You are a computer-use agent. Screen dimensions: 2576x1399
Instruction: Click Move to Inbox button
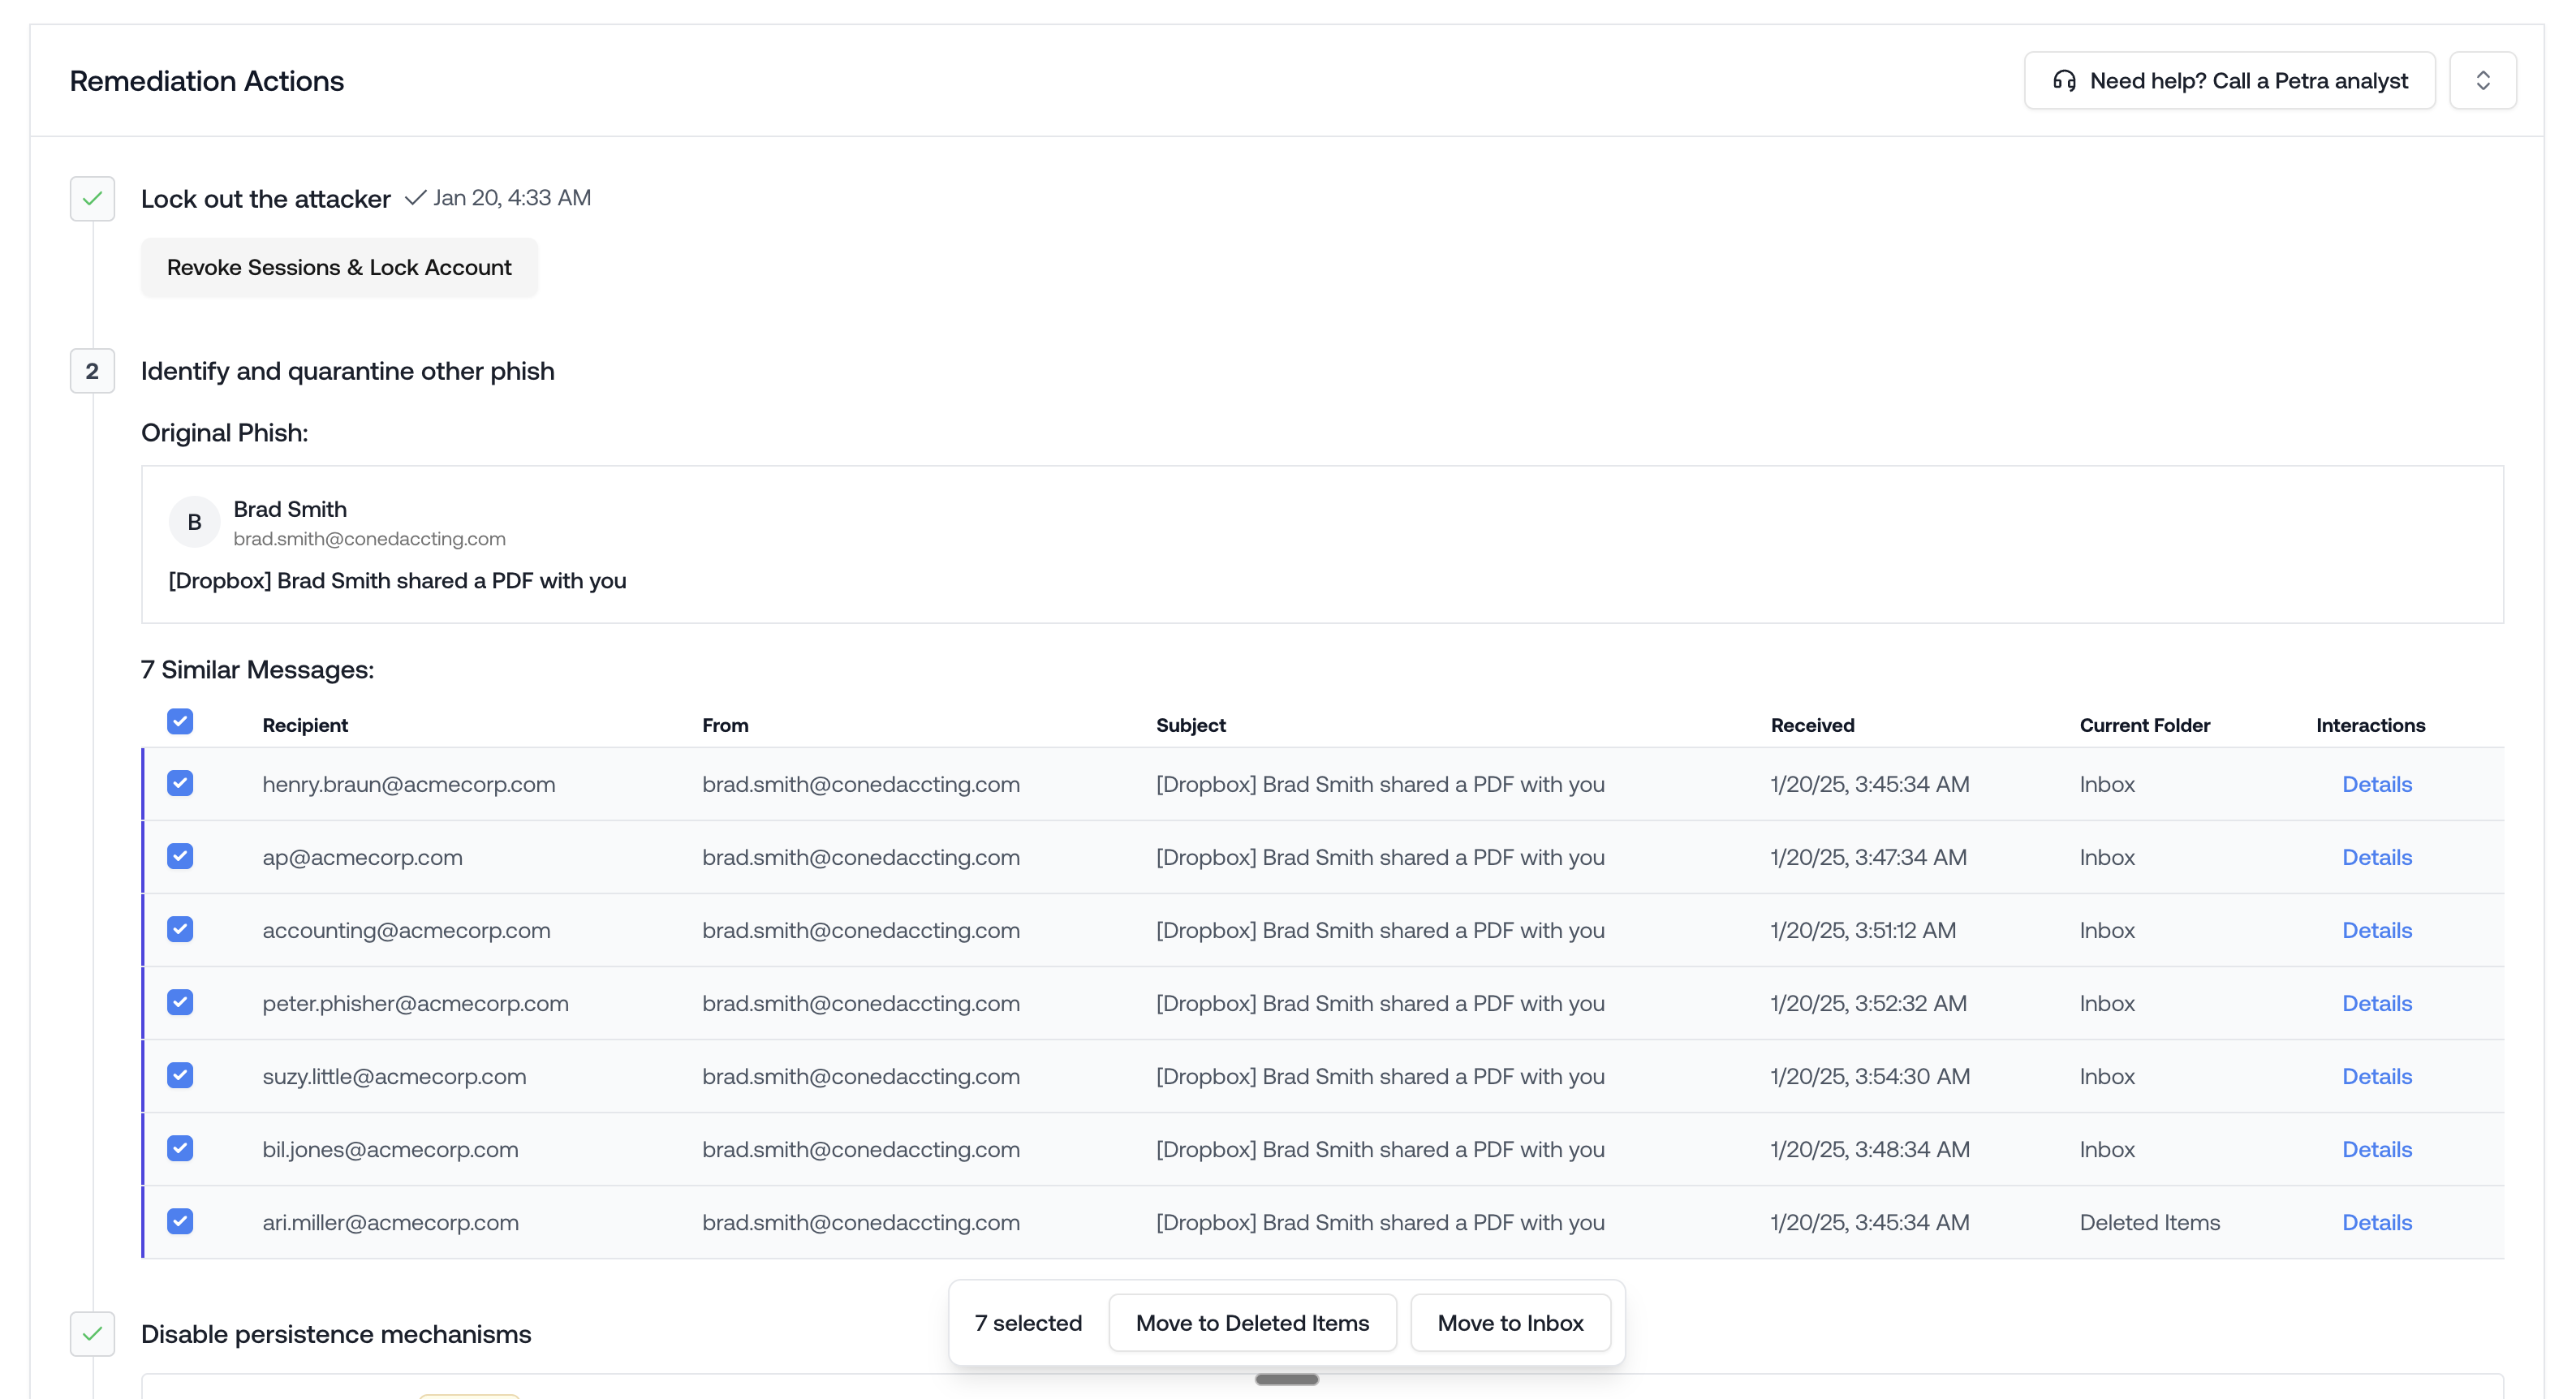(x=1510, y=1323)
